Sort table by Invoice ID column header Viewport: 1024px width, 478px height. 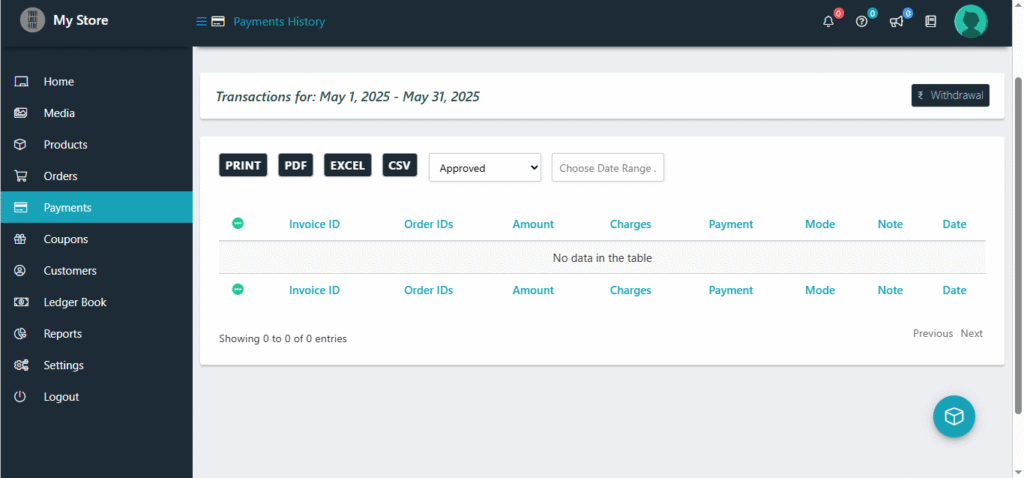click(x=314, y=224)
